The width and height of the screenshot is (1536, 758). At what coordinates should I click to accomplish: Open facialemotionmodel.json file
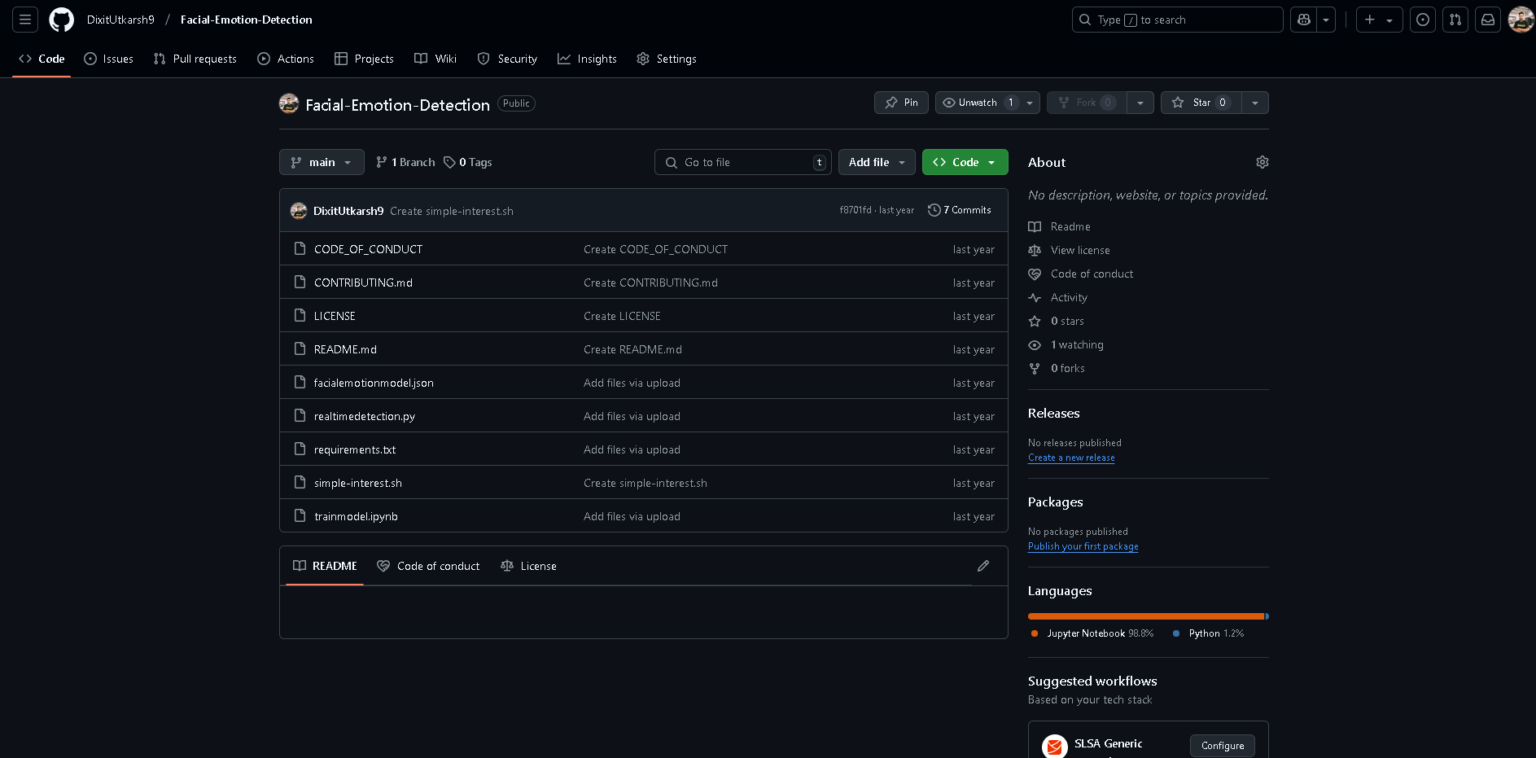pos(374,383)
